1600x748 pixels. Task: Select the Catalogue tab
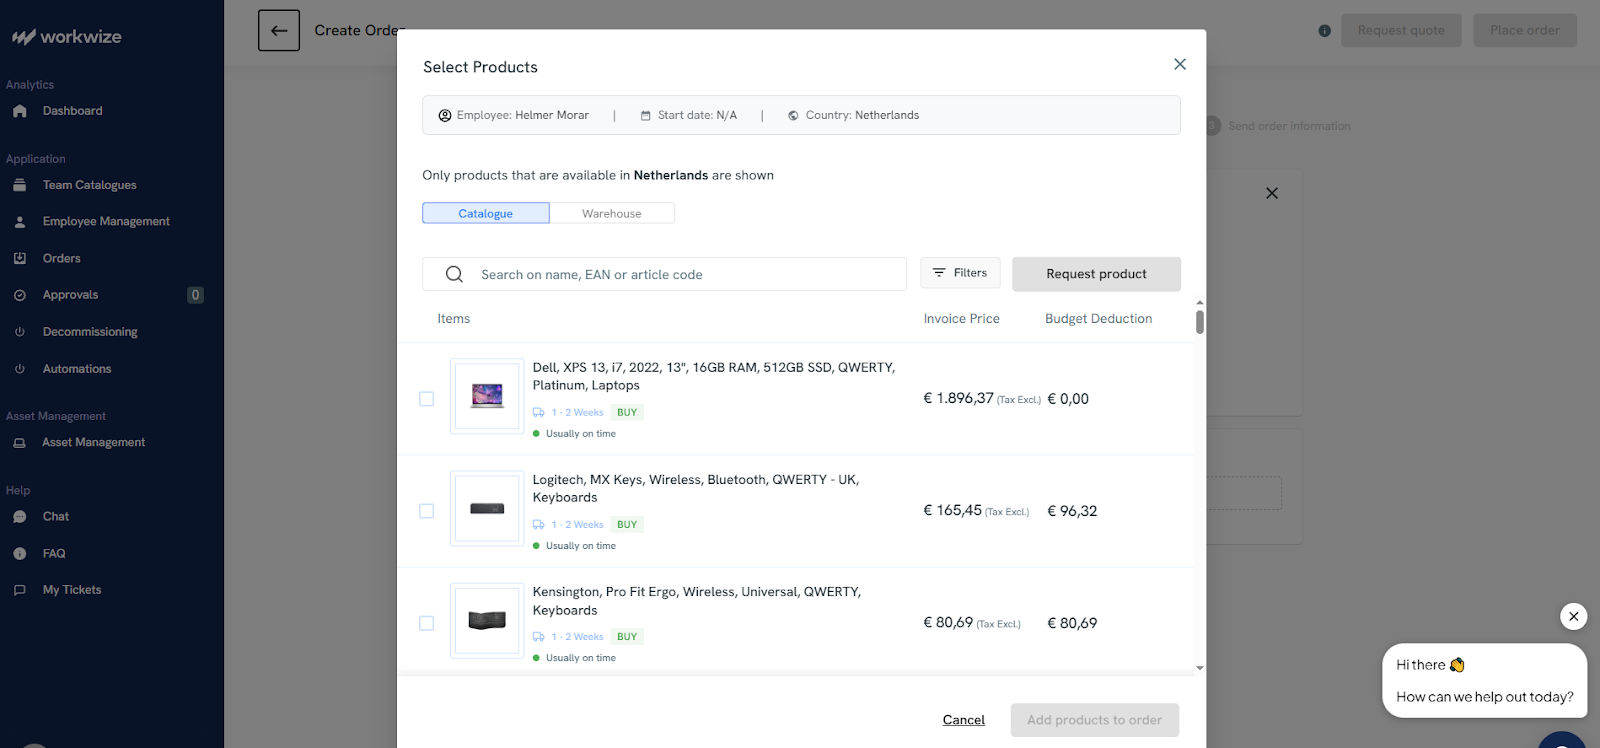point(486,213)
